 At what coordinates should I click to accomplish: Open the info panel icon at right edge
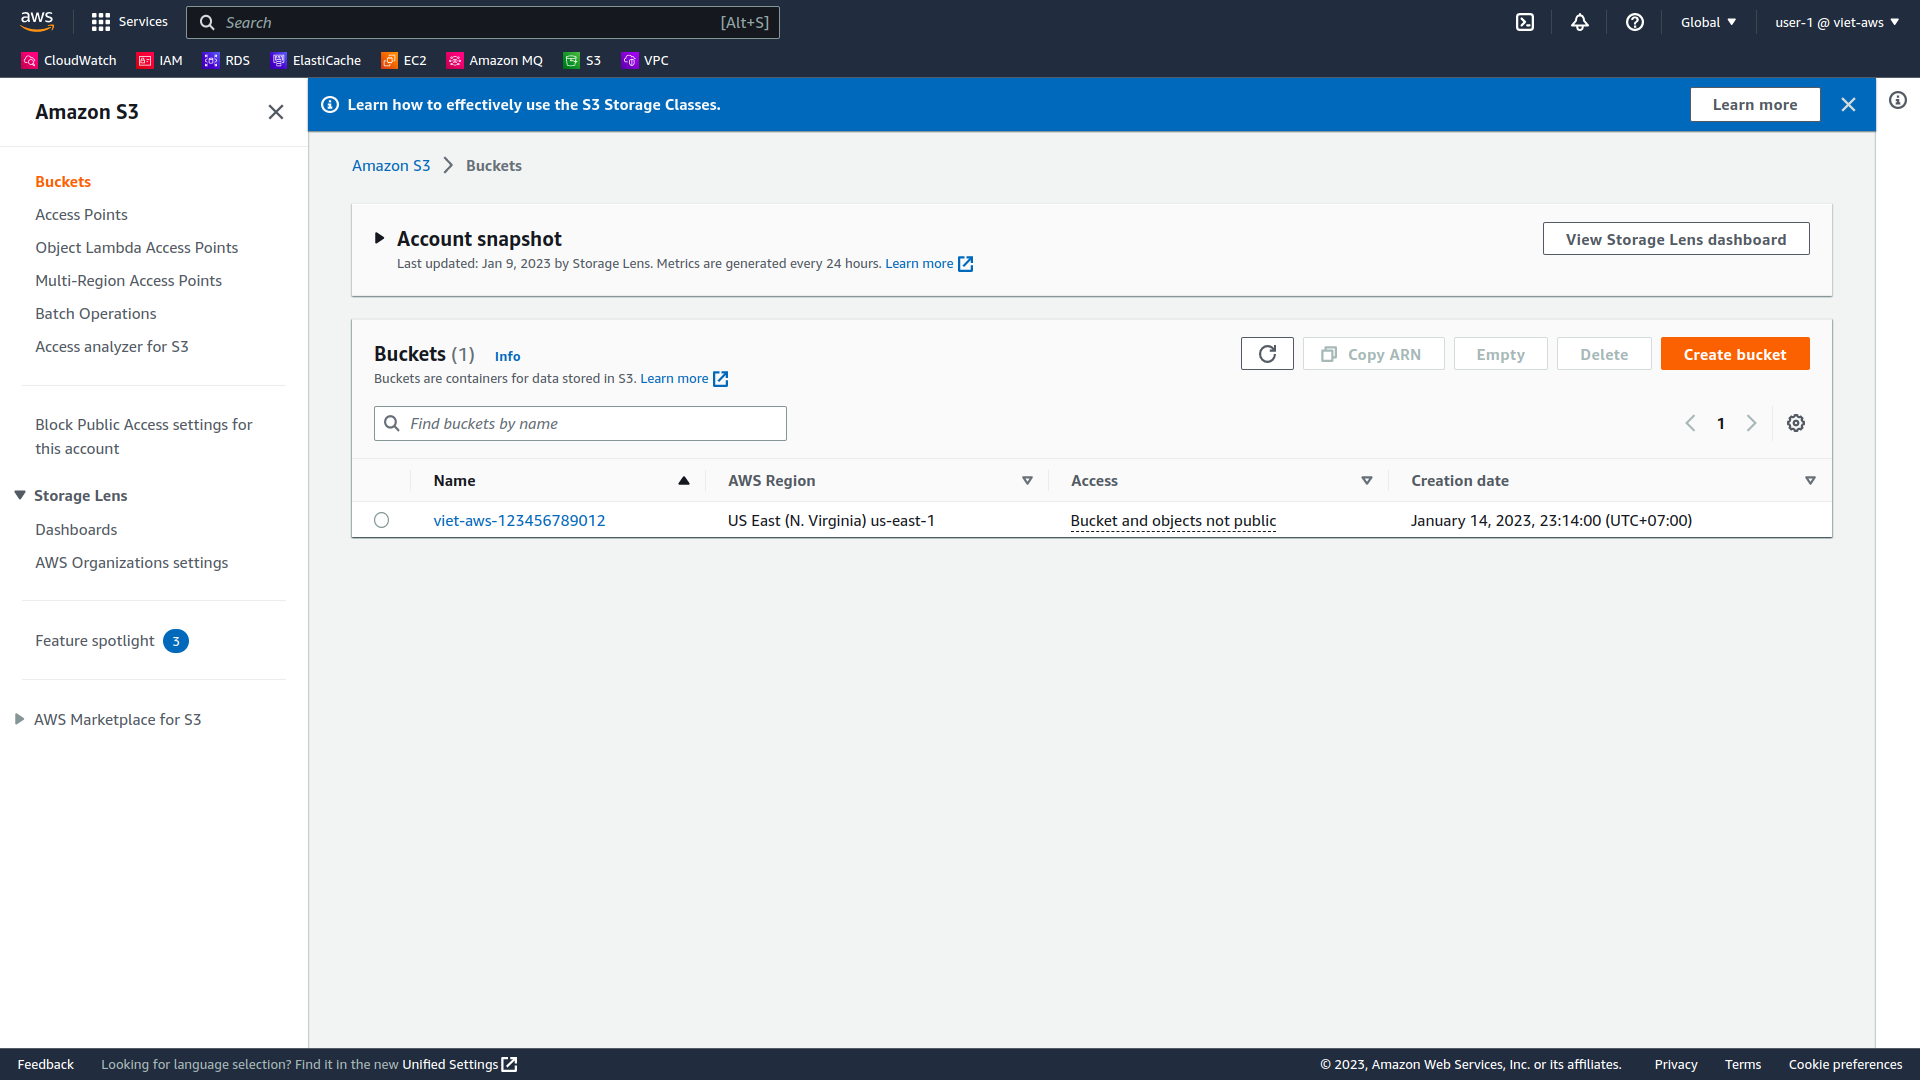[x=1898, y=100]
